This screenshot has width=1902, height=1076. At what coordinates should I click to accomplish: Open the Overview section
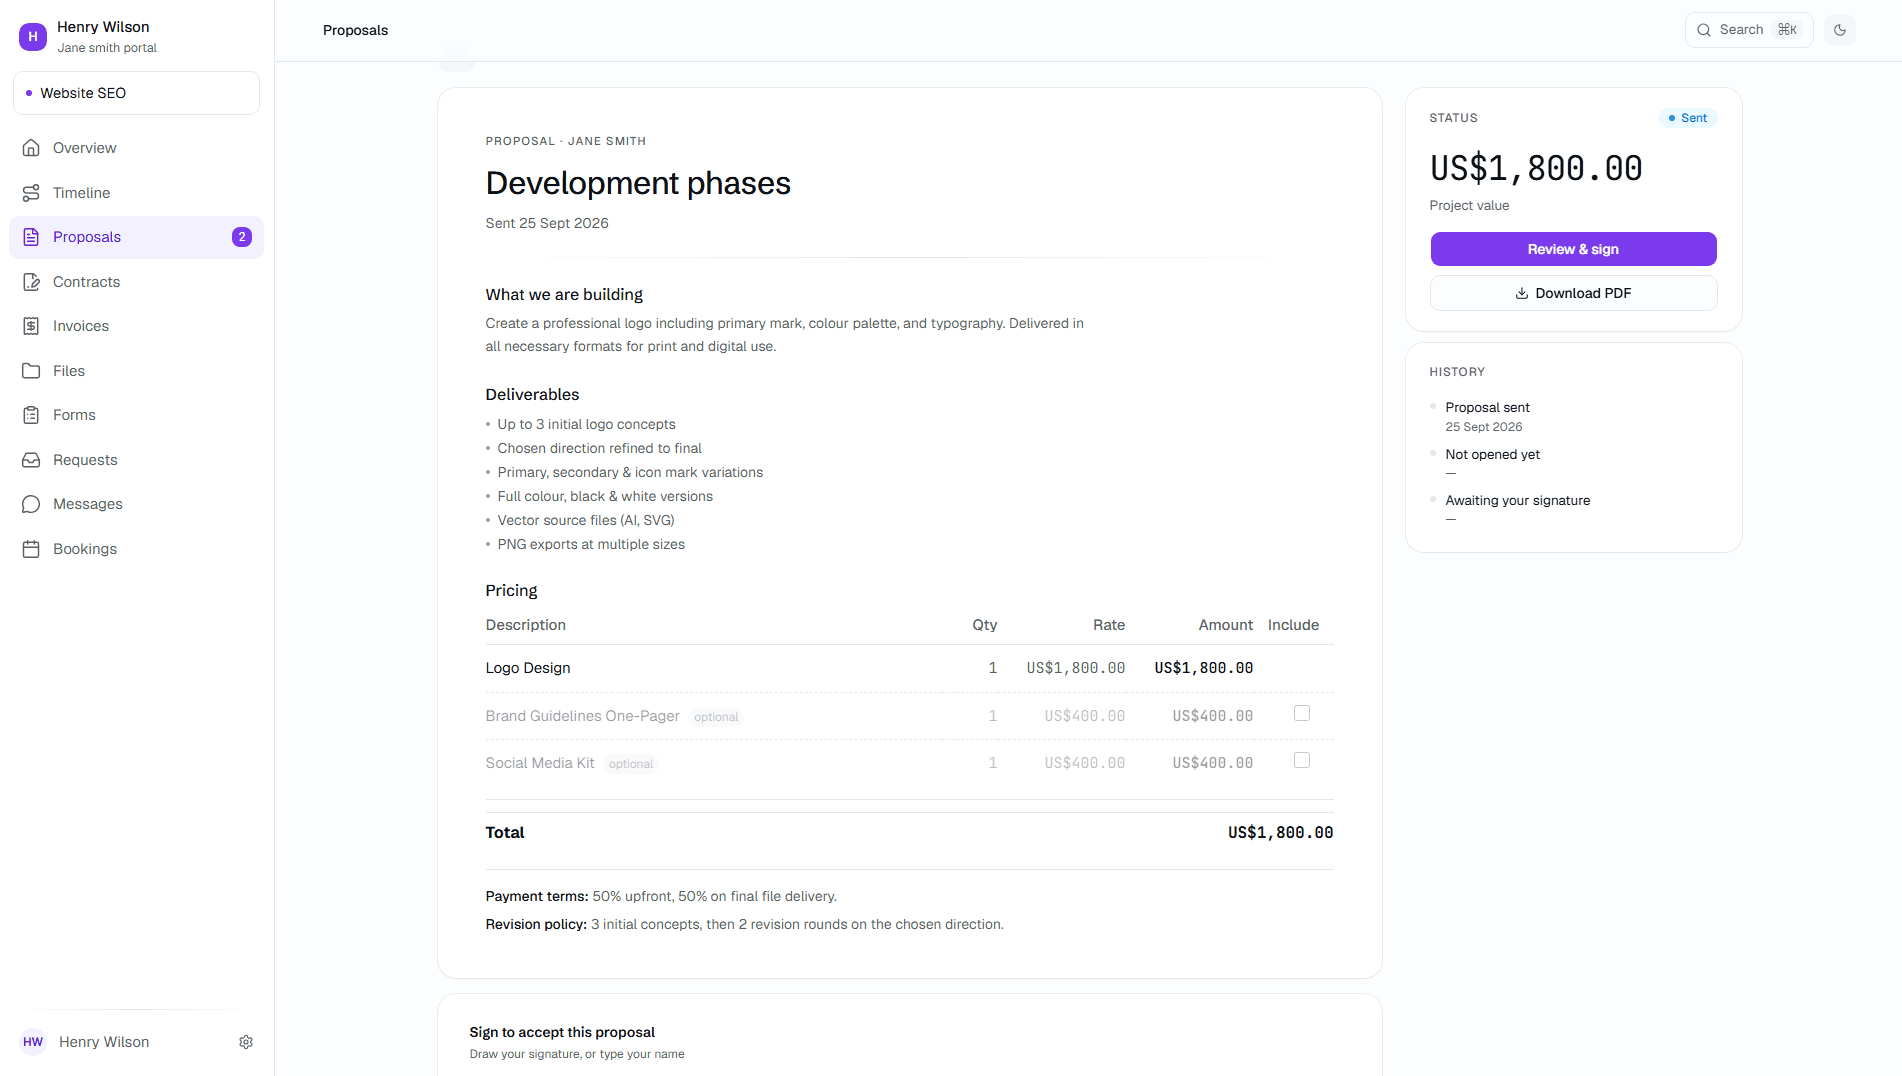coord(137,148)
